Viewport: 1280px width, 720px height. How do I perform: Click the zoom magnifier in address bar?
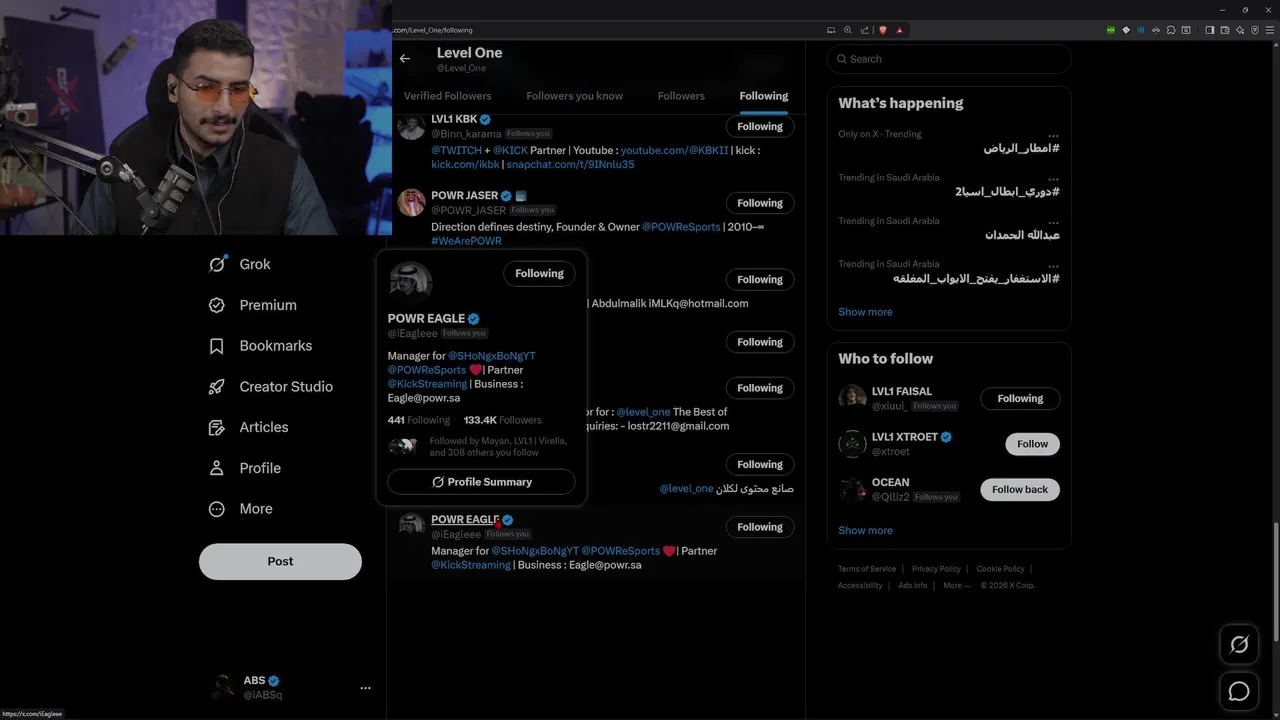[848, 30]
